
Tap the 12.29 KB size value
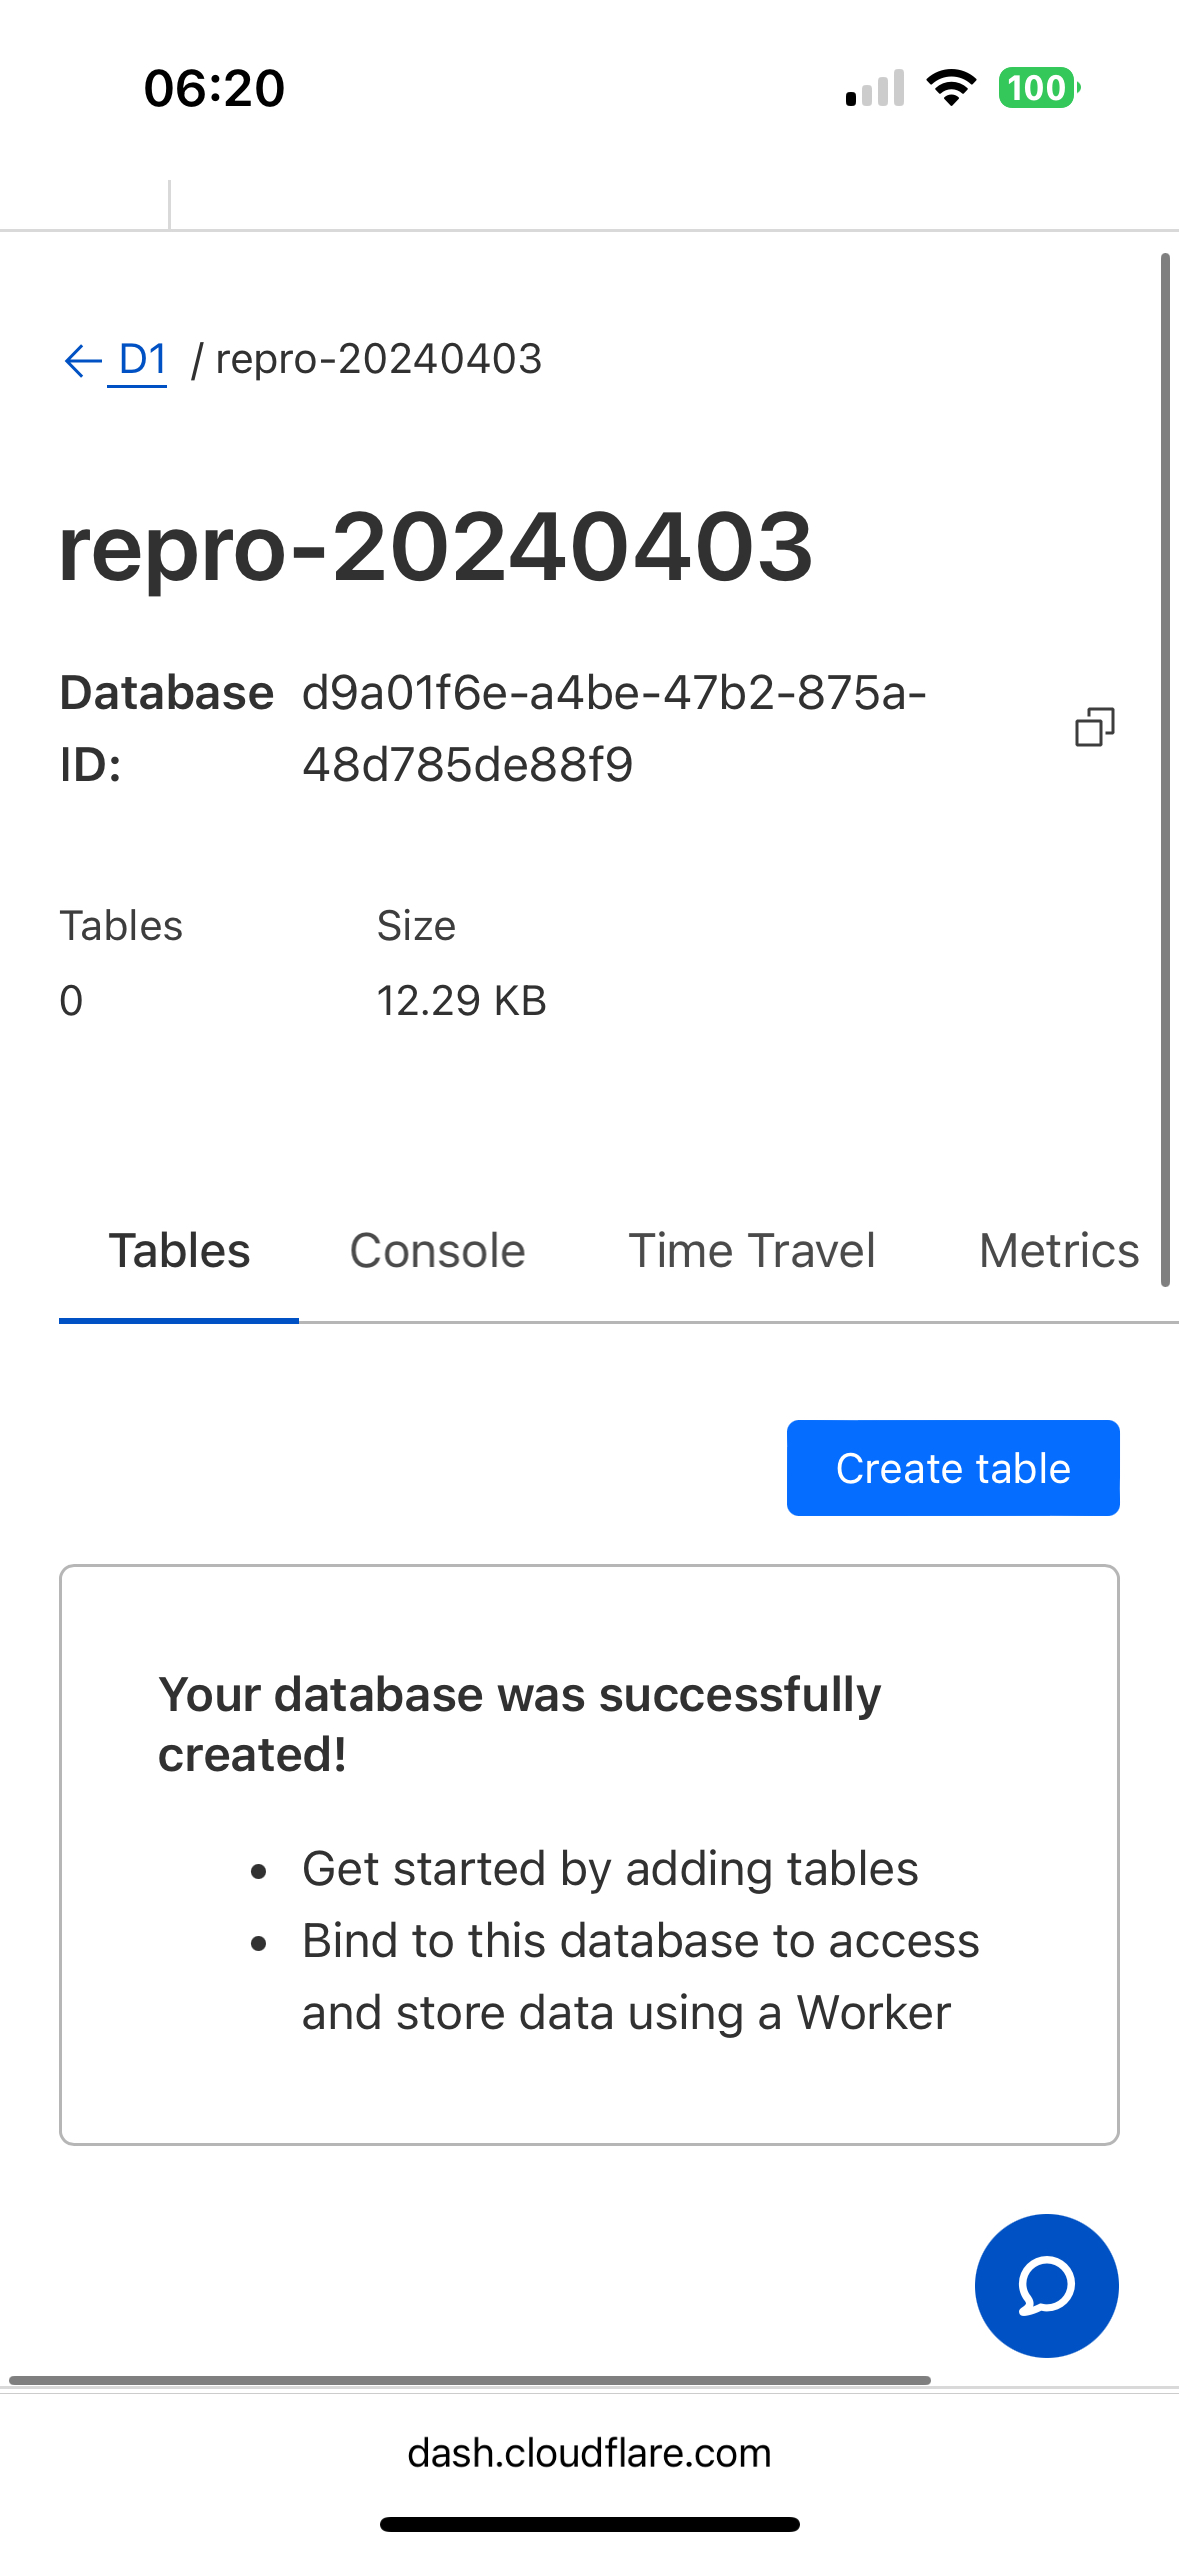coord(461,1000)
